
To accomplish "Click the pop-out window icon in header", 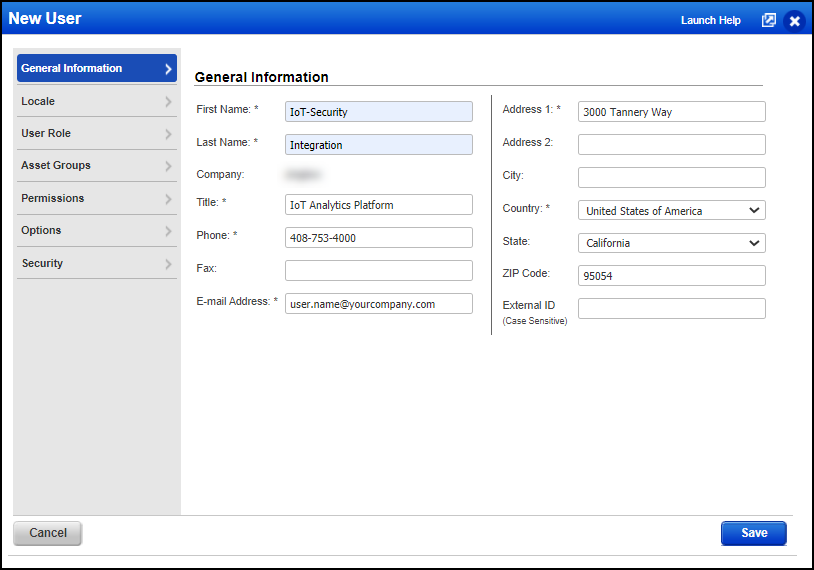I will 768,20.
